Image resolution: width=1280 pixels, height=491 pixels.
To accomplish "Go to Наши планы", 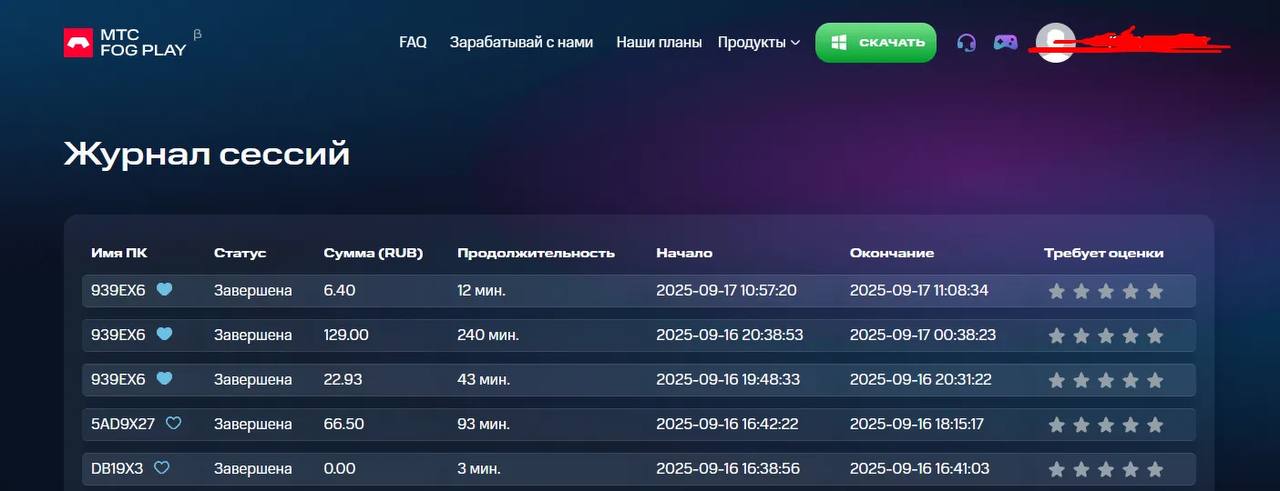I will (659, 42).
